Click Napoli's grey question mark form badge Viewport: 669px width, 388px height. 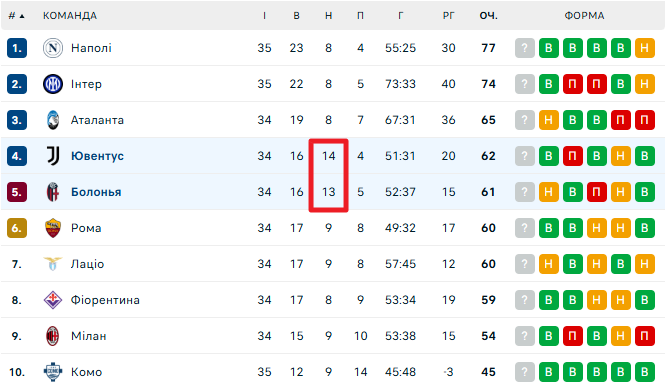[525, 48]
